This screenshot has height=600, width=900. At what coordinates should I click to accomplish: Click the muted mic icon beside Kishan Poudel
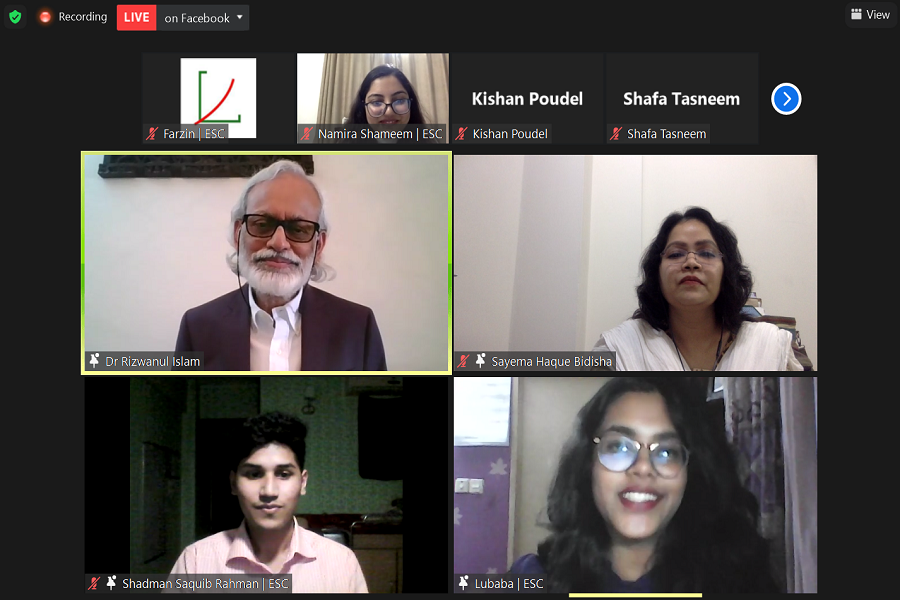tap(461, 134)
